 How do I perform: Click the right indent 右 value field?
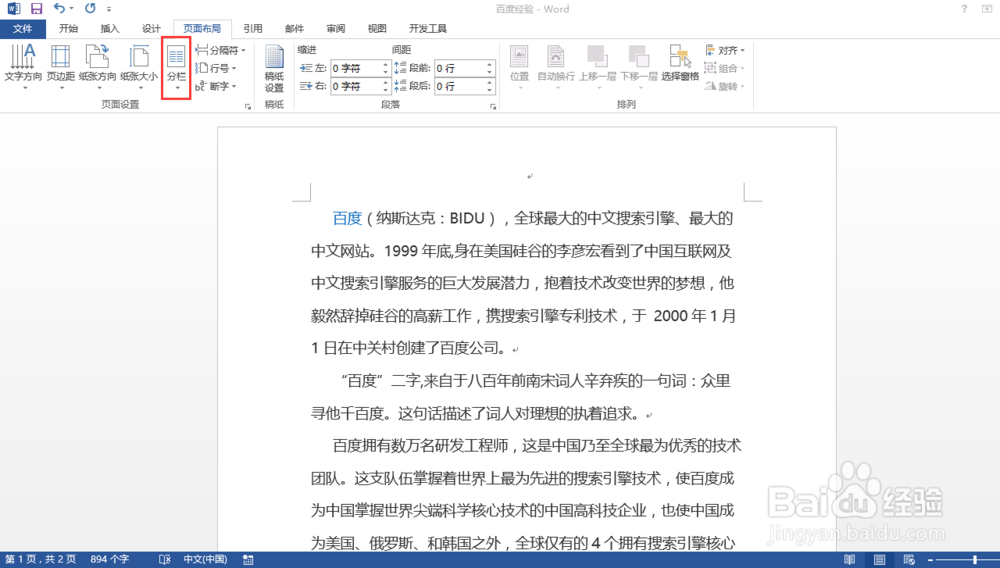coord(355,85)
